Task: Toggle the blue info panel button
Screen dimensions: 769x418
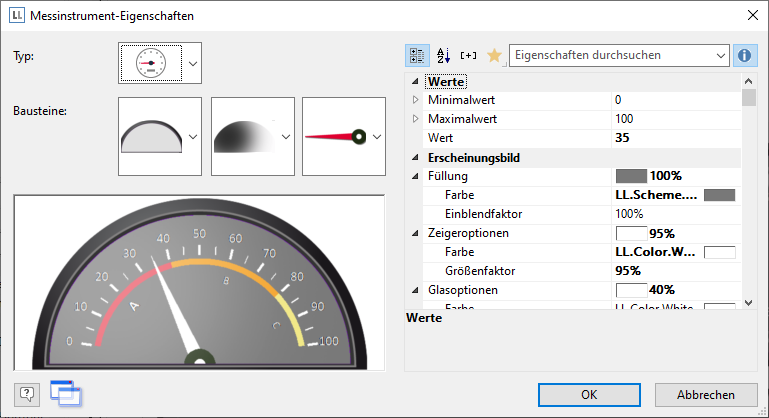Action: tap(744, 56)
